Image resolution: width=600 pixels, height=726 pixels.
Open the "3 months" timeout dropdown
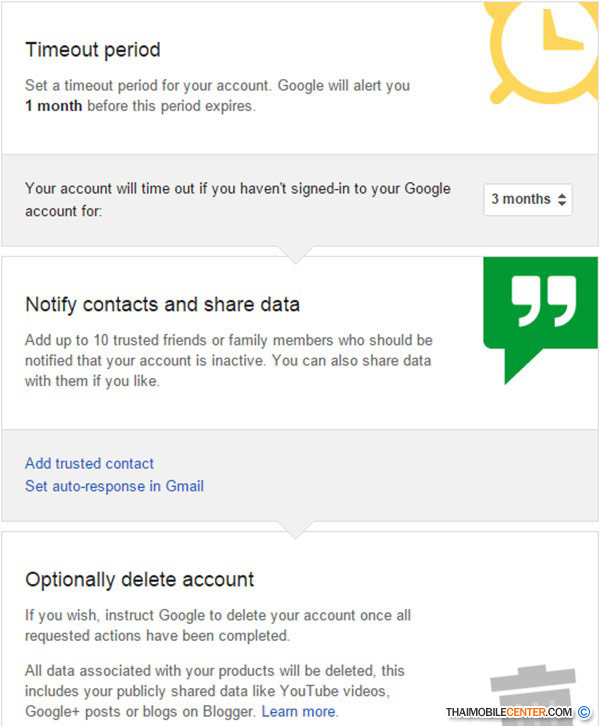pyautogui.click(x=528, y=199)
